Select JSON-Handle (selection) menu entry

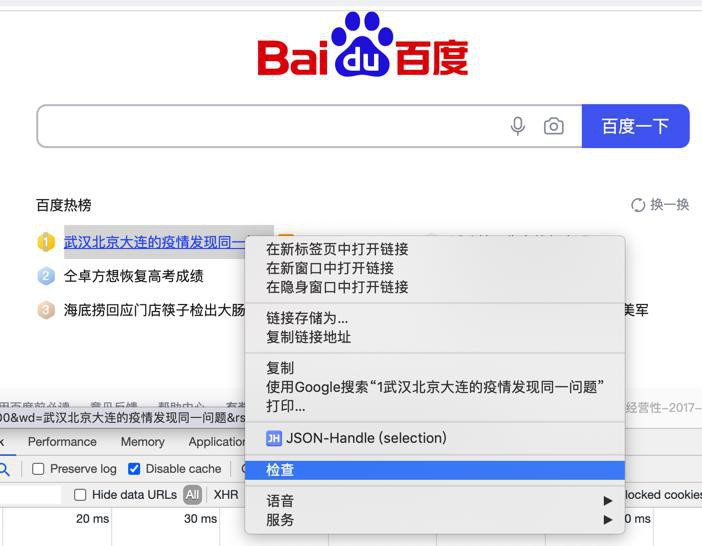click(435, 438)
